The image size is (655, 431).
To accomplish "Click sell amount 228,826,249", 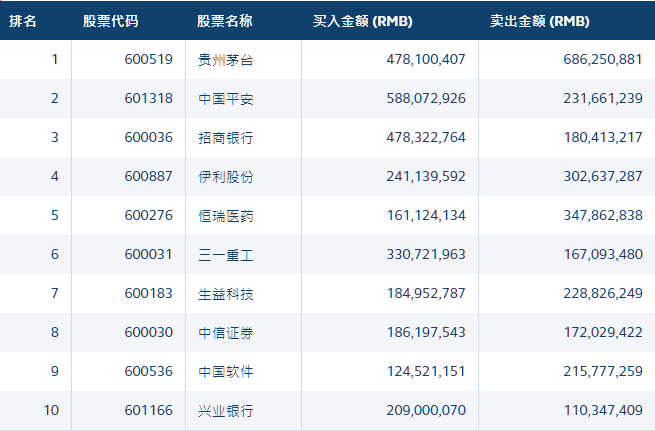I will (x=603, y=293).
